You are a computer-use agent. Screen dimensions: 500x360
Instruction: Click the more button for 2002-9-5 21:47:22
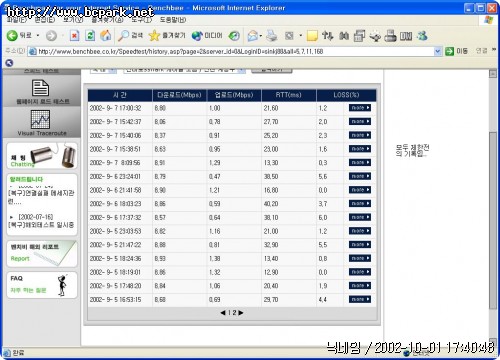[x=360, y=245]
